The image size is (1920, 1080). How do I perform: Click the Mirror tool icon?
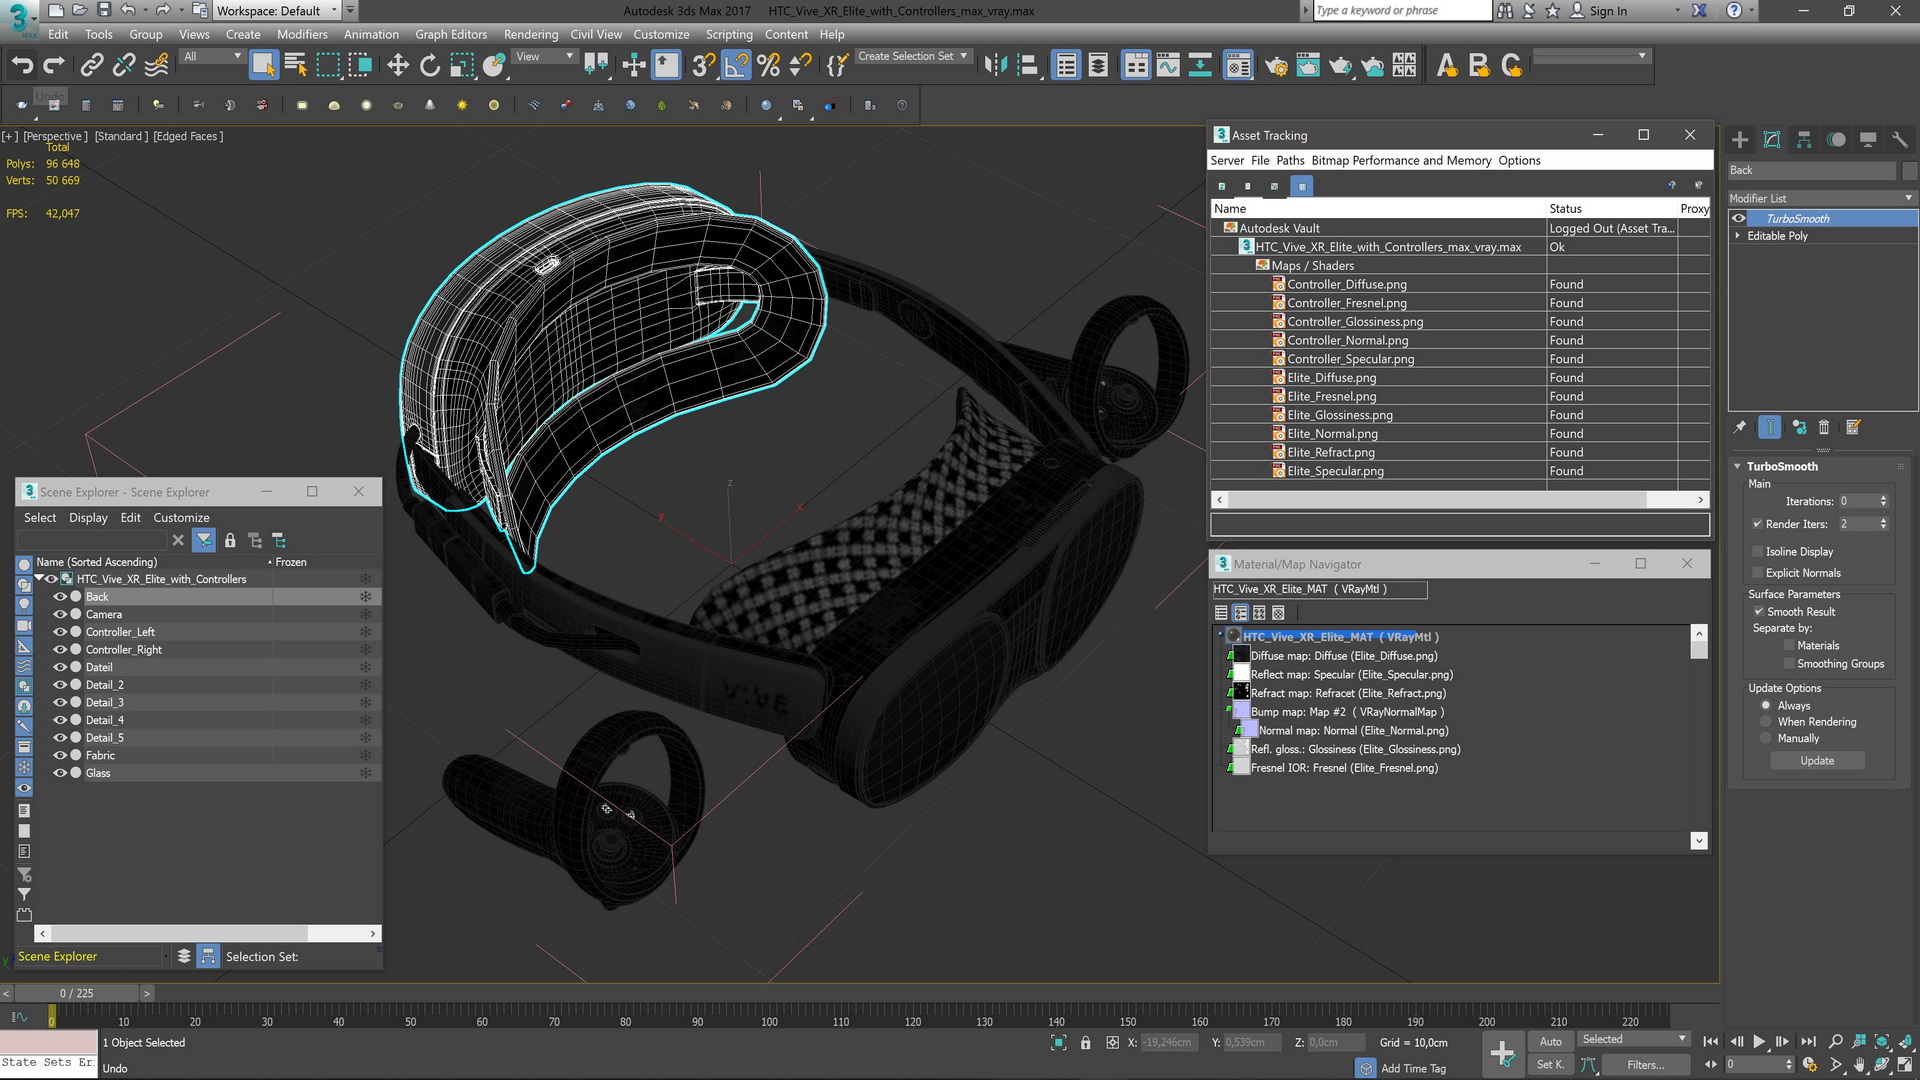[995, 66]
